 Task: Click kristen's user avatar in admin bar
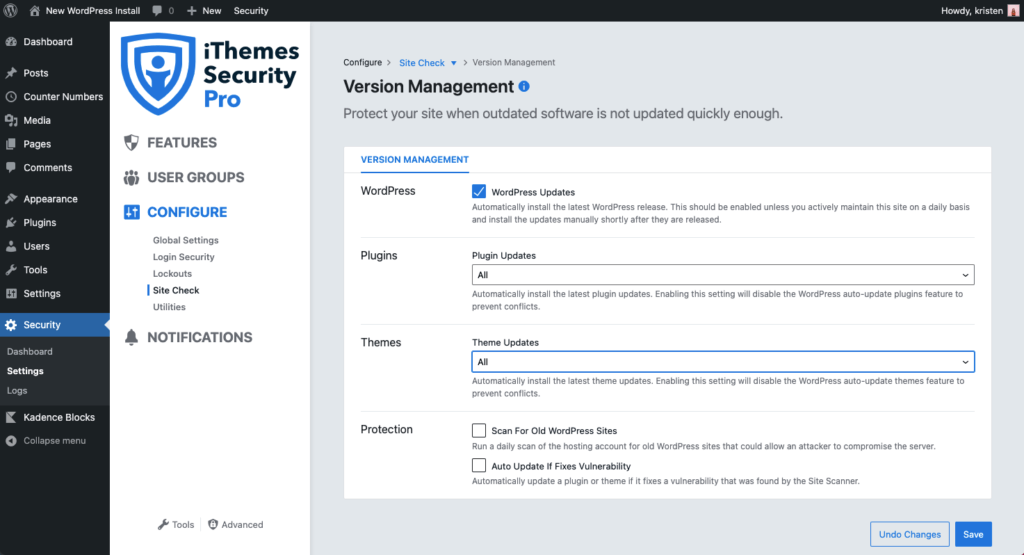pyautogui.click(x=1014, y=10)
